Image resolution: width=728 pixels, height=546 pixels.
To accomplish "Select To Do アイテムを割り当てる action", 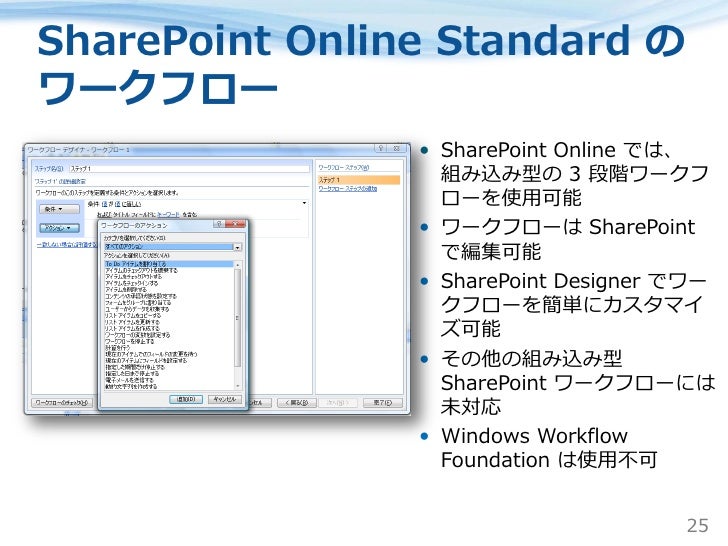I will (169, 264).
